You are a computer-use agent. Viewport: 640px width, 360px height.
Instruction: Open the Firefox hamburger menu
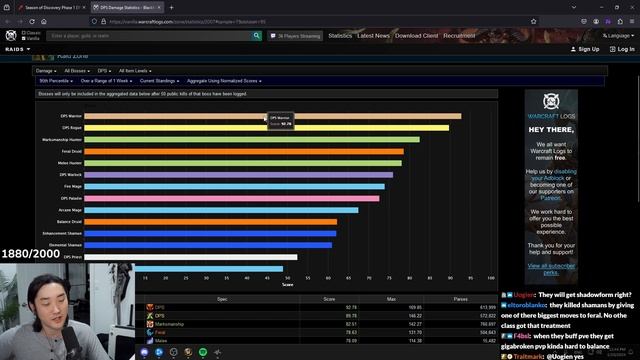(x=632, y=21)
